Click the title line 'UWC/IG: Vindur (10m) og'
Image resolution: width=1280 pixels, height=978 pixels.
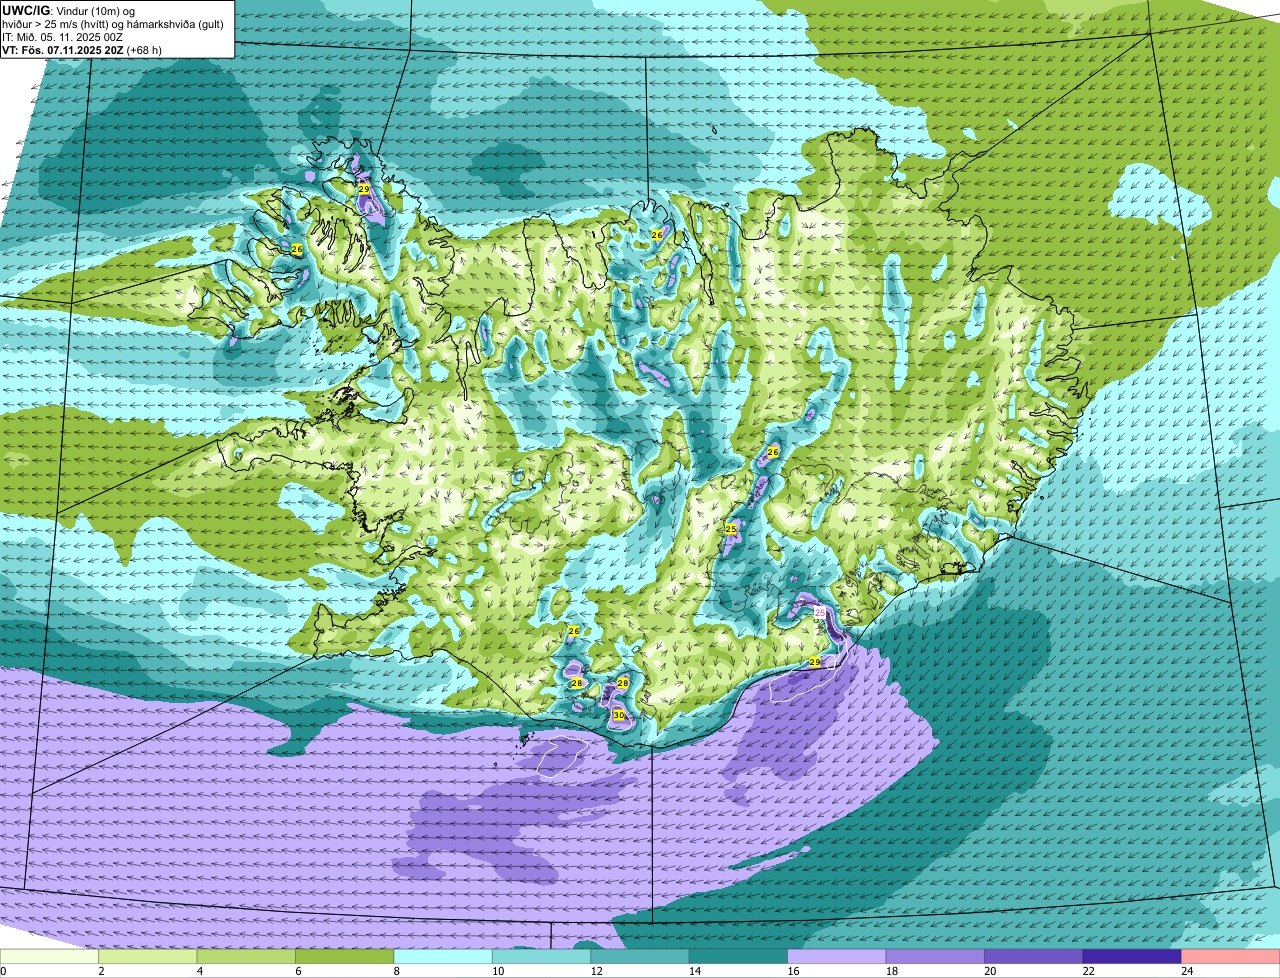[69, 11]
